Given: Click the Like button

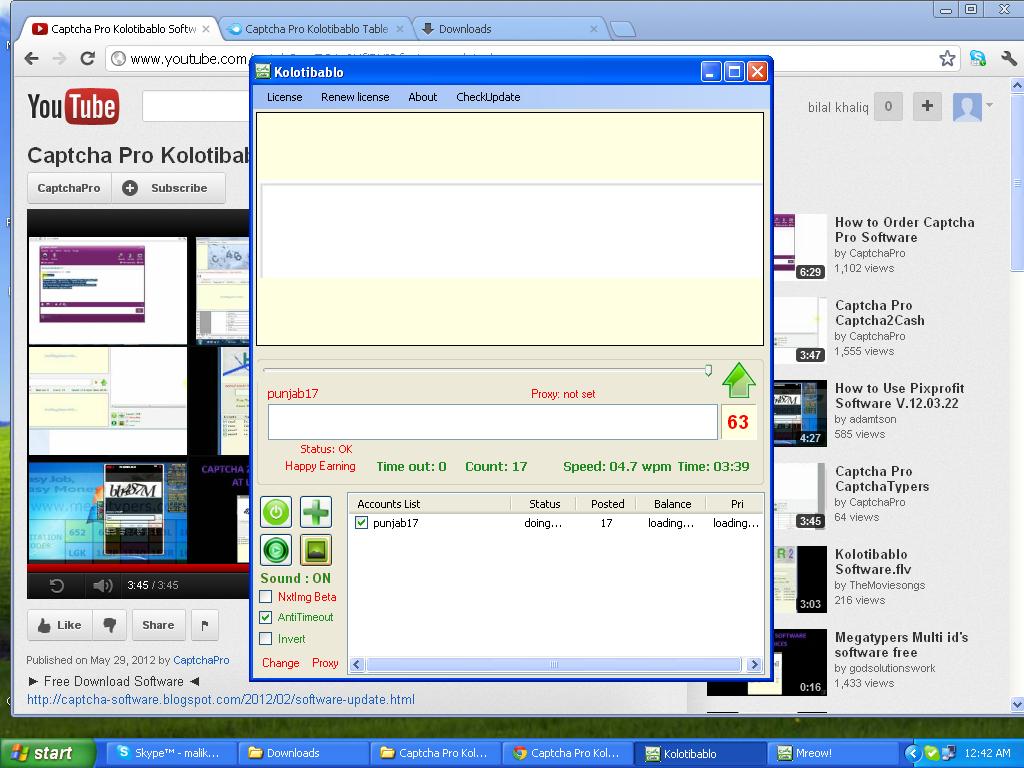Looking at the screenshot, I should (x=60, y=625).
